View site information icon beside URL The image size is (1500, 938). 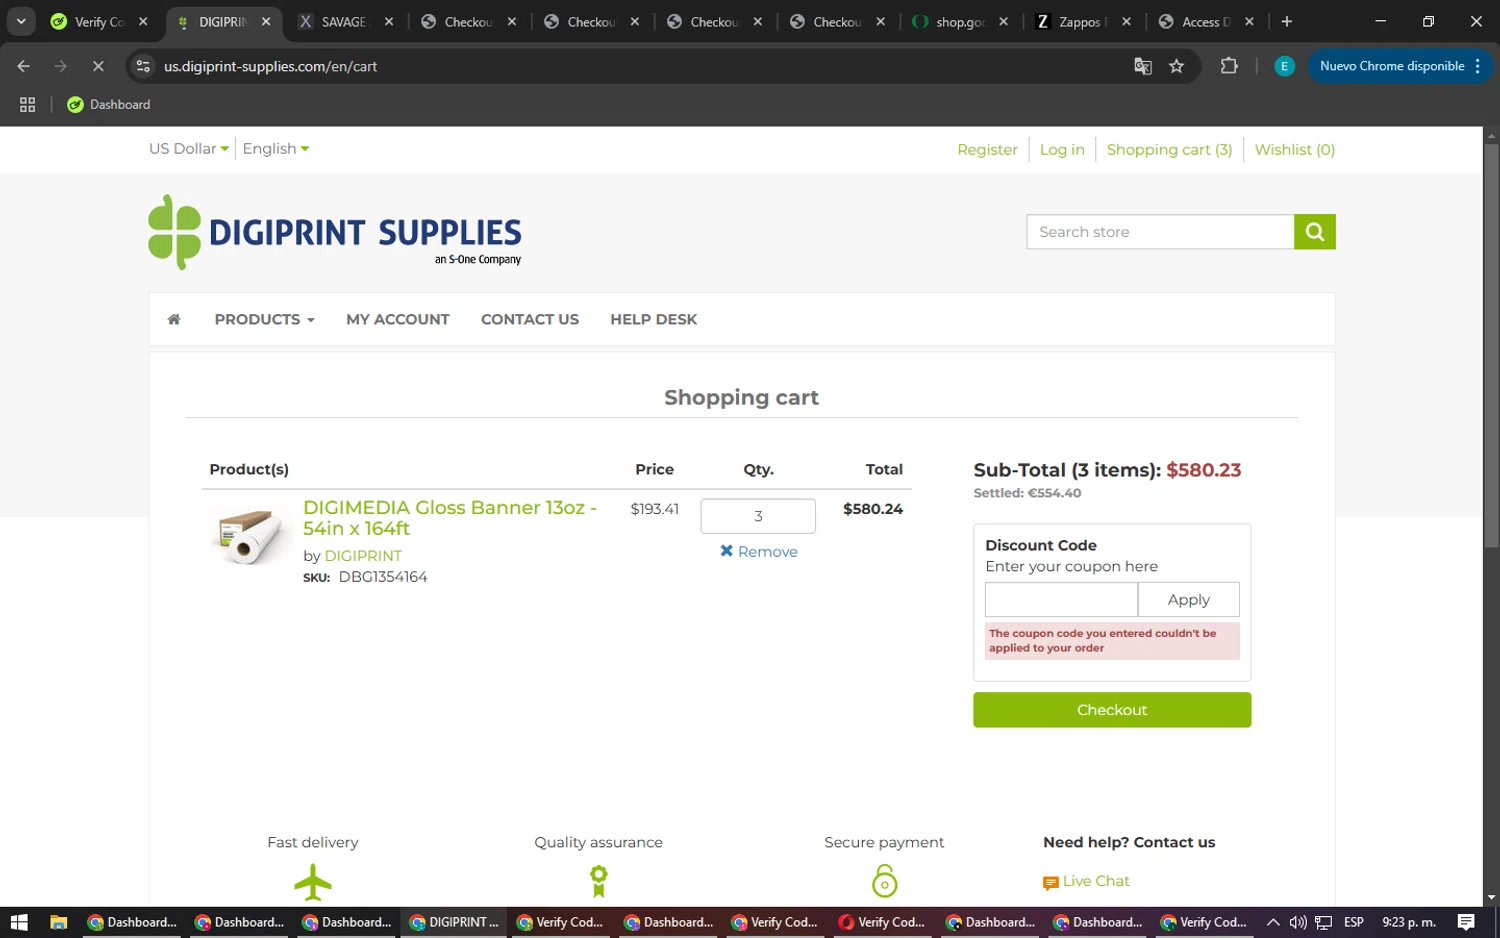click(x=143, y=66)
